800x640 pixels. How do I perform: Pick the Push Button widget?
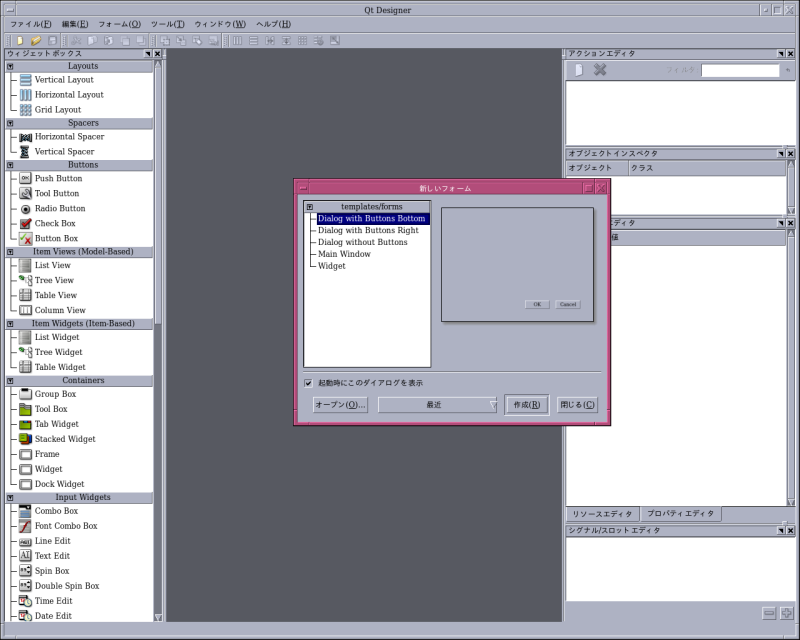coord(51,178)
